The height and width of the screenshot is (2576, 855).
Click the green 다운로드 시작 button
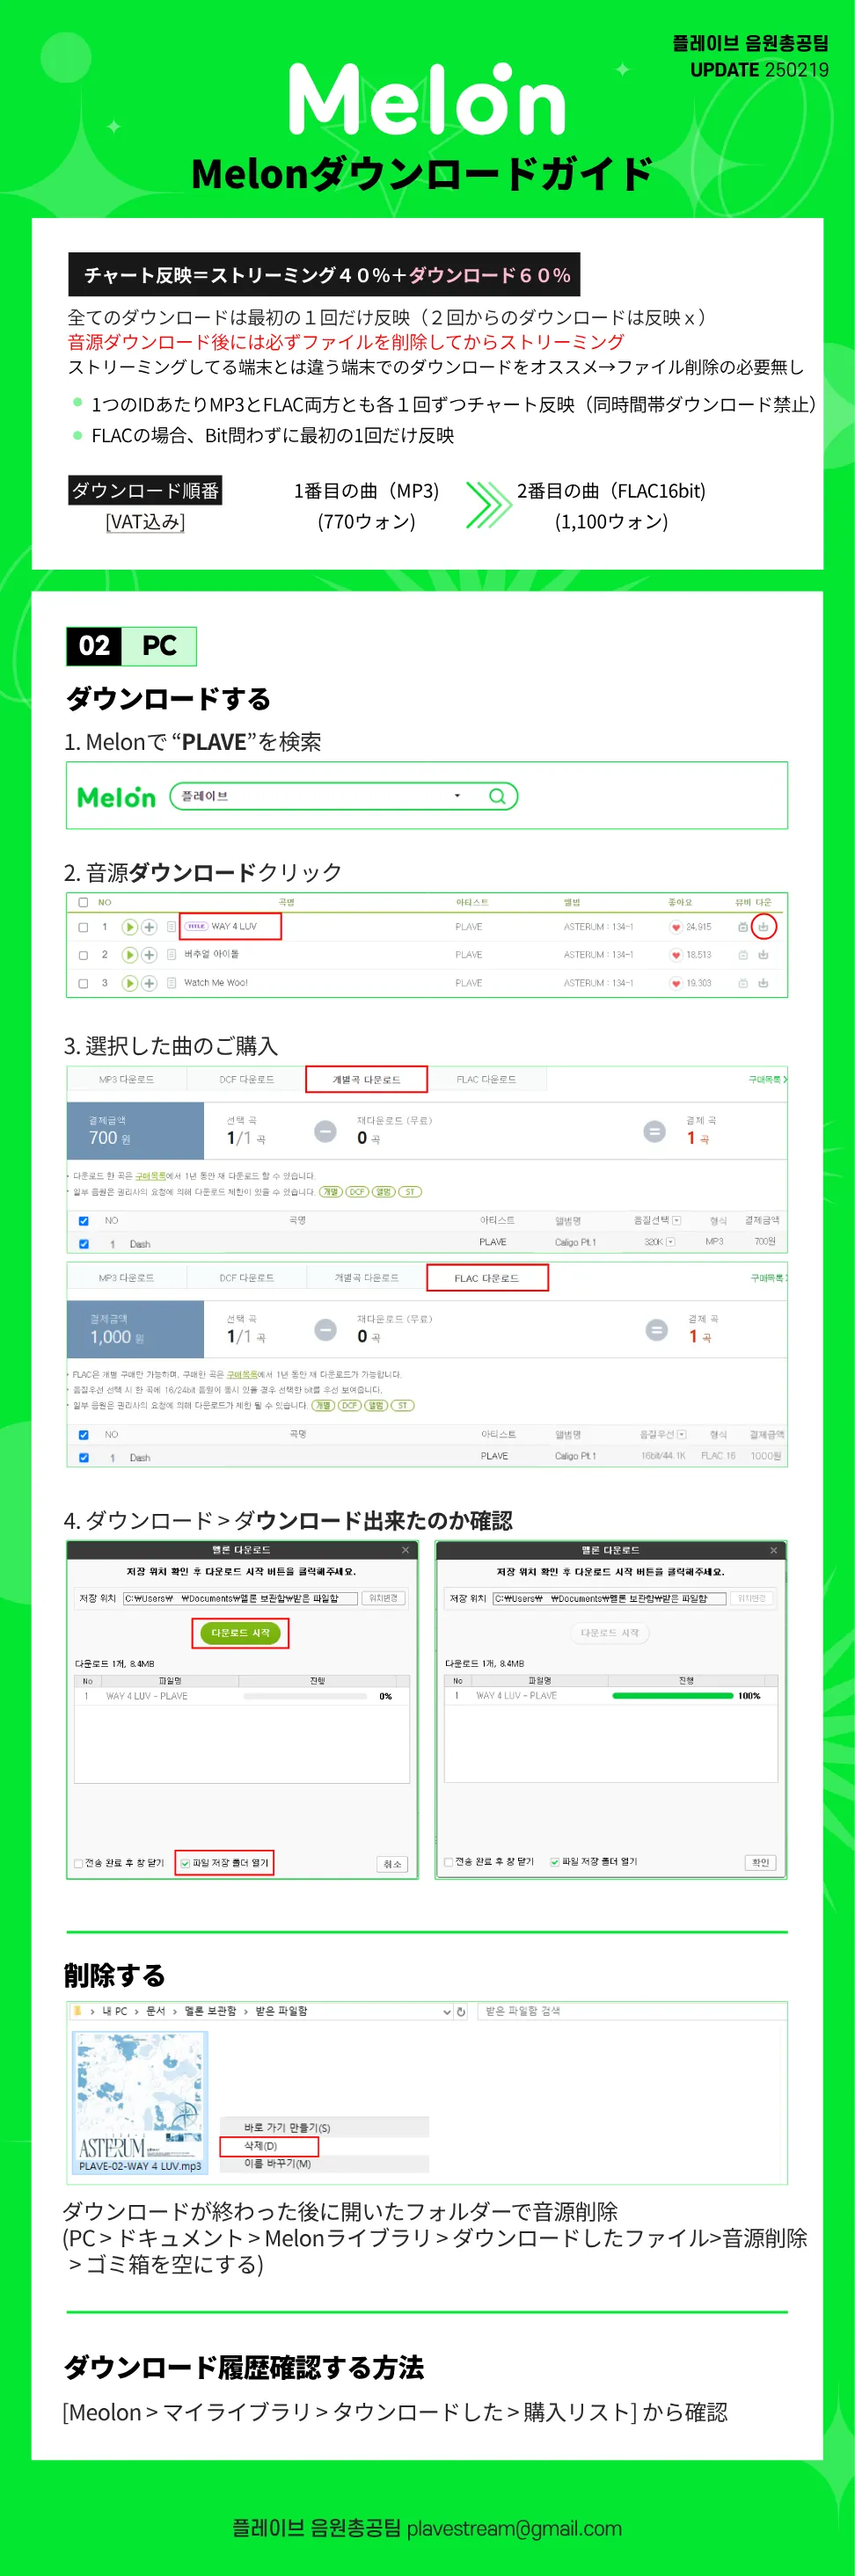click(241, 1633)
